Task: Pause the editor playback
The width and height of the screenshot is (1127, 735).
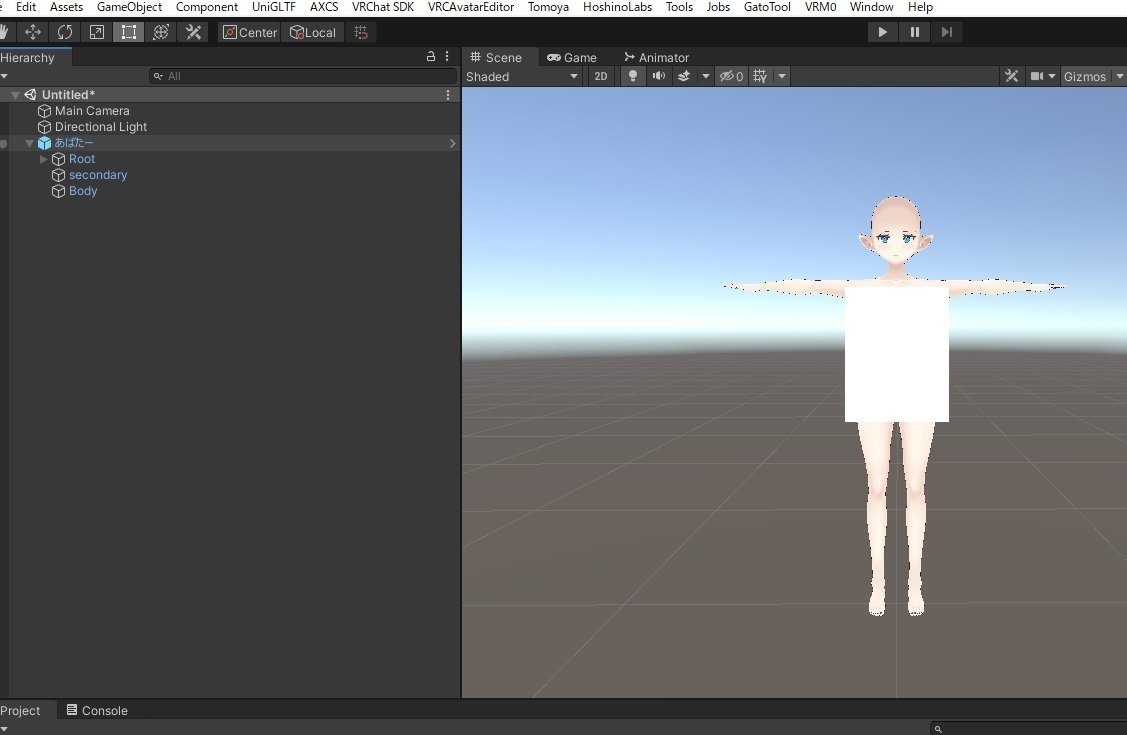Action: coord(914,31)
